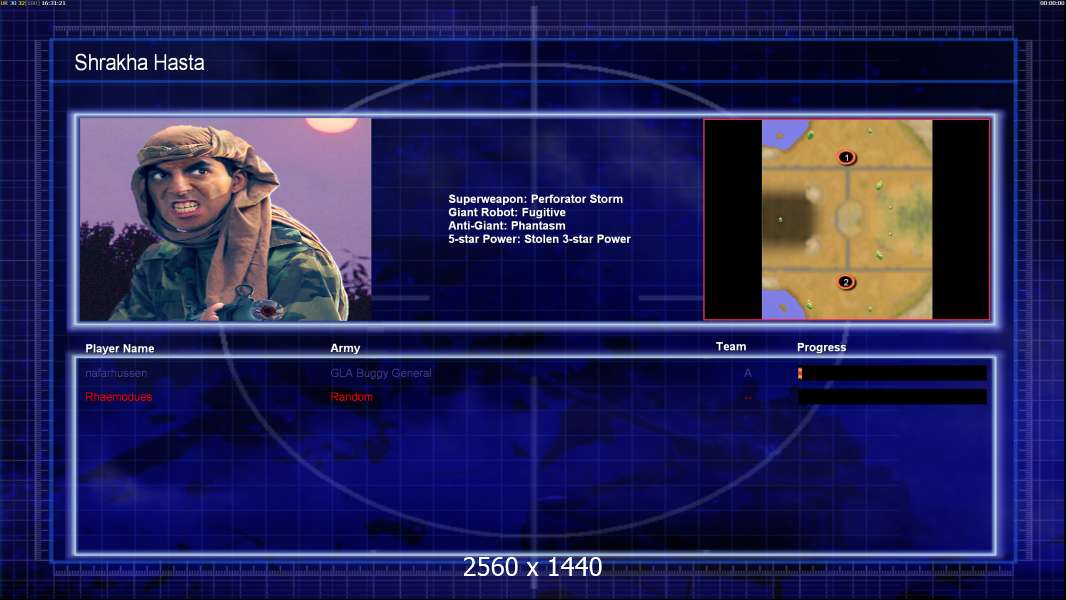The width and height of the screenshot is (1066, 600).
Task: Click the Team column header
Action: click(731, 347)
